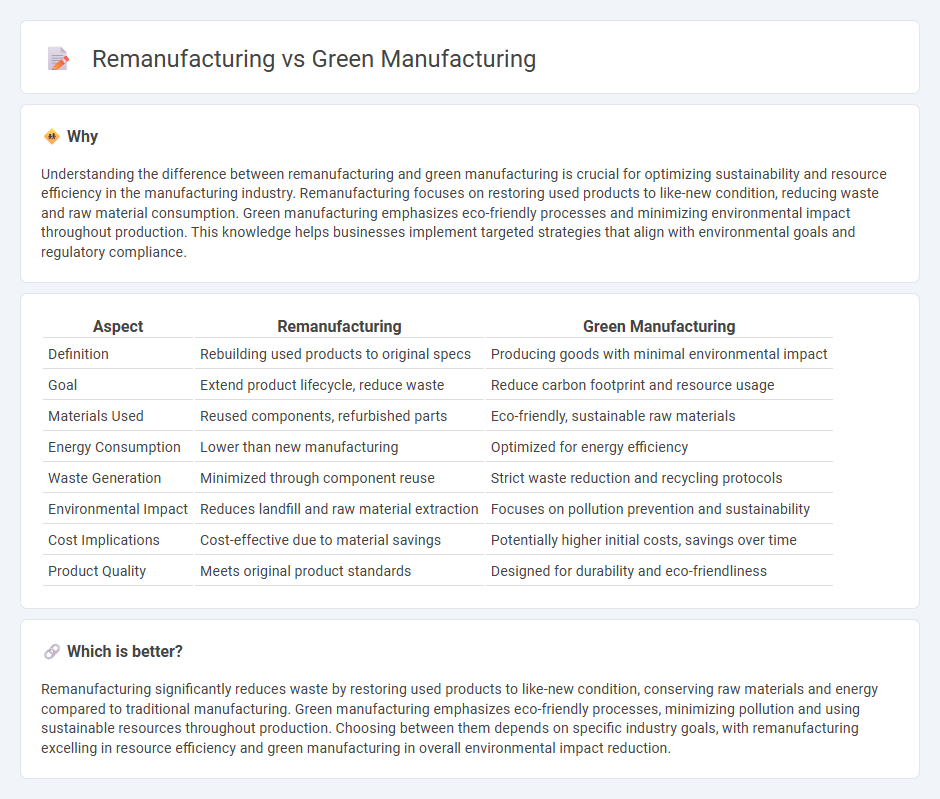
Task: Select the 'Which is better?' heading
Action: 125,652
